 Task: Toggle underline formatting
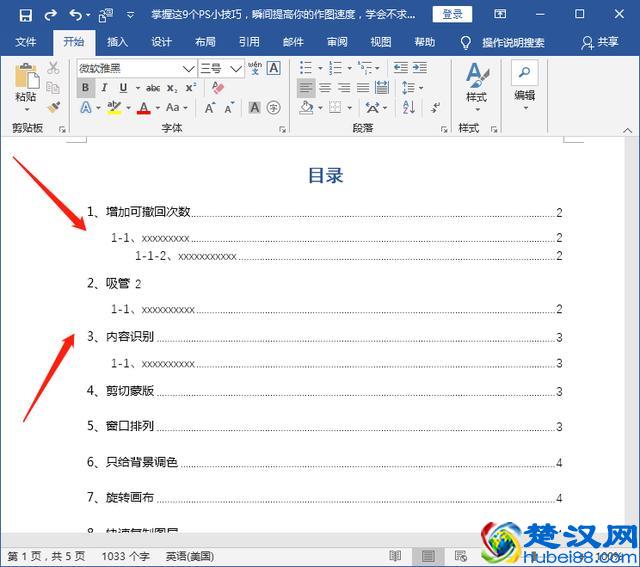(123, 88)
